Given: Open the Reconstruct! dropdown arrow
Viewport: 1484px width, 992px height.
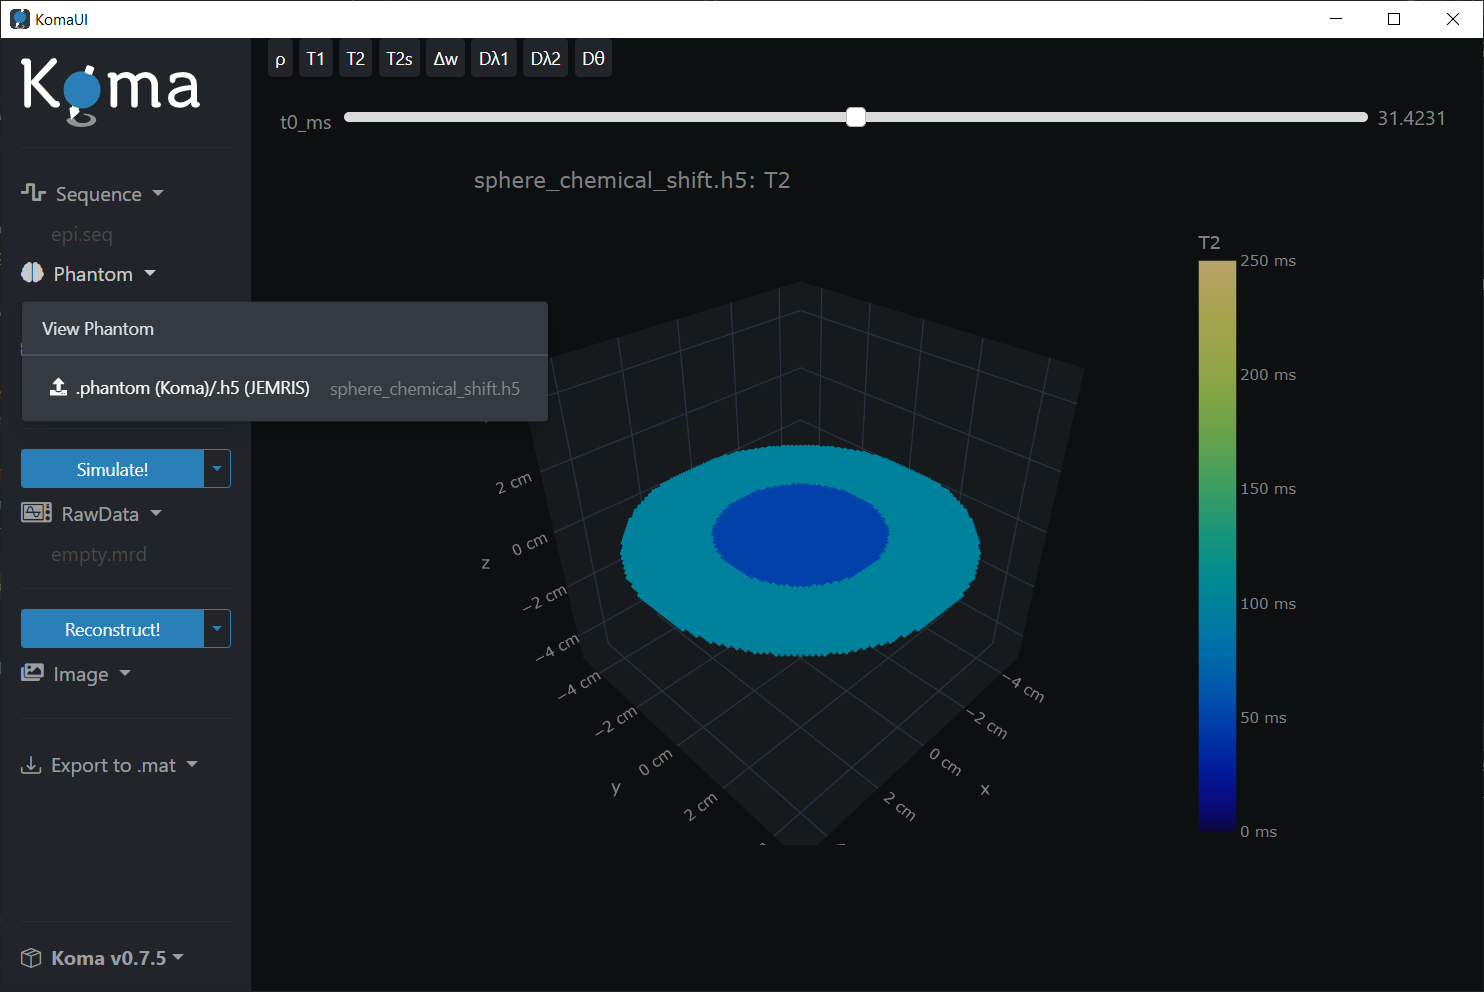Looking at the screenshot, I should 217,629.
